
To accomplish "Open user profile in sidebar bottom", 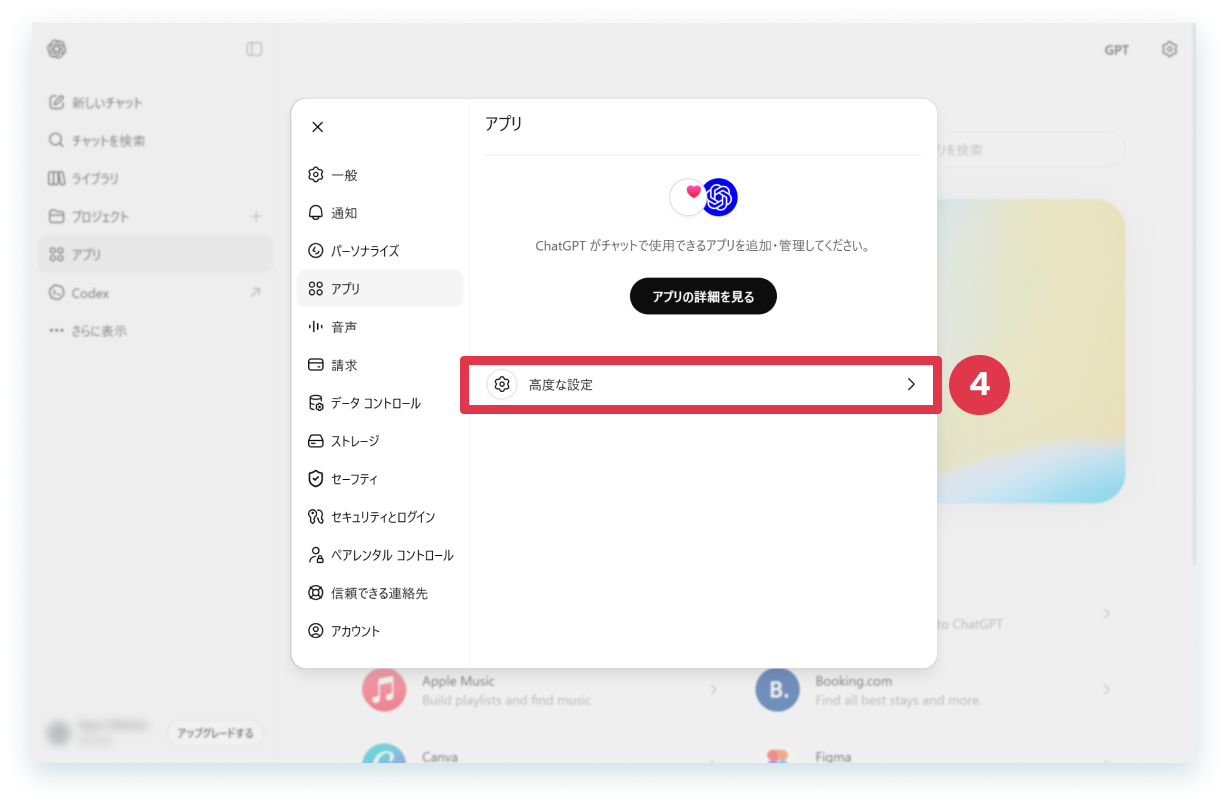I will 100,733.
